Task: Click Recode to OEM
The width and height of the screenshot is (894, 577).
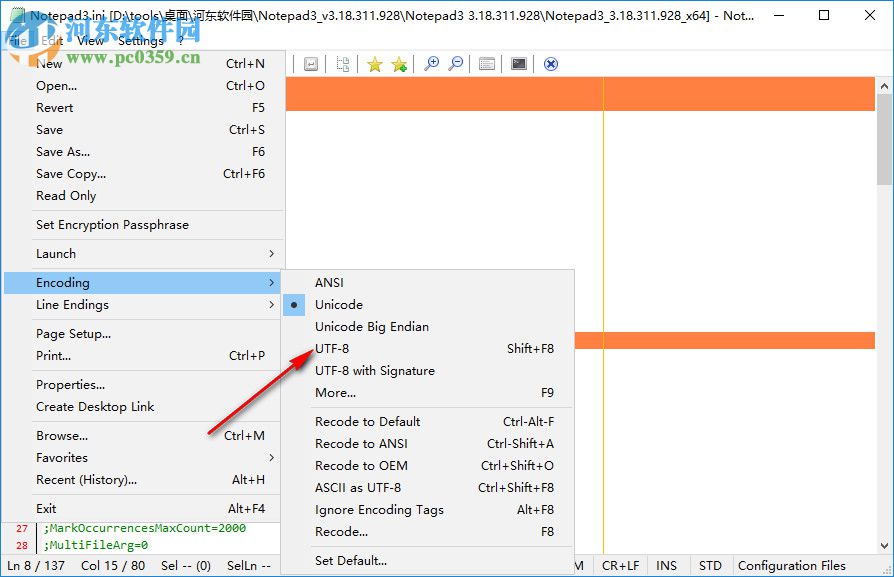Action: point(428,466)
